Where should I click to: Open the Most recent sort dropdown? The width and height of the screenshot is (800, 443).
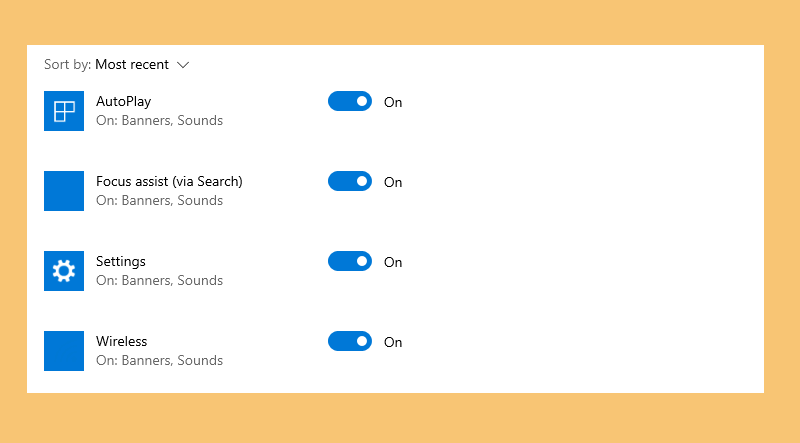(x=132, y=64)
